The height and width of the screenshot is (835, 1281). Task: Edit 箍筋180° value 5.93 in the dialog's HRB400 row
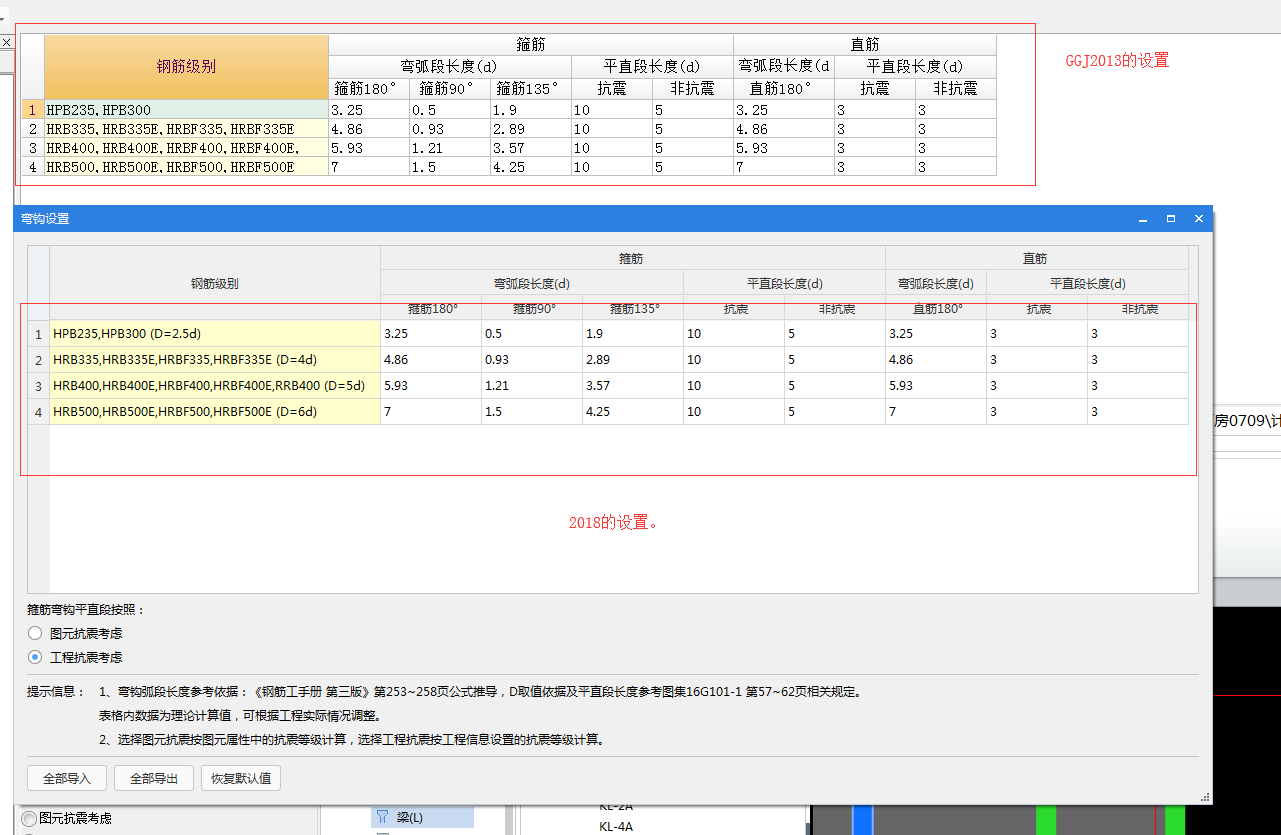click(x=431, y=386)
